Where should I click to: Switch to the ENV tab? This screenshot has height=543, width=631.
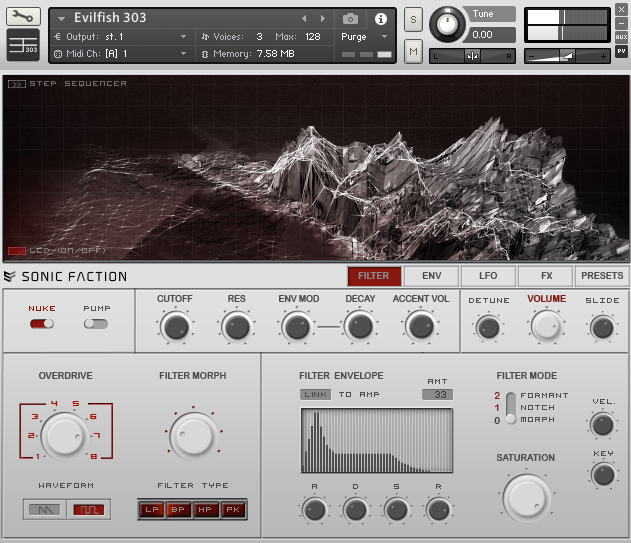(x=431, y=276)
